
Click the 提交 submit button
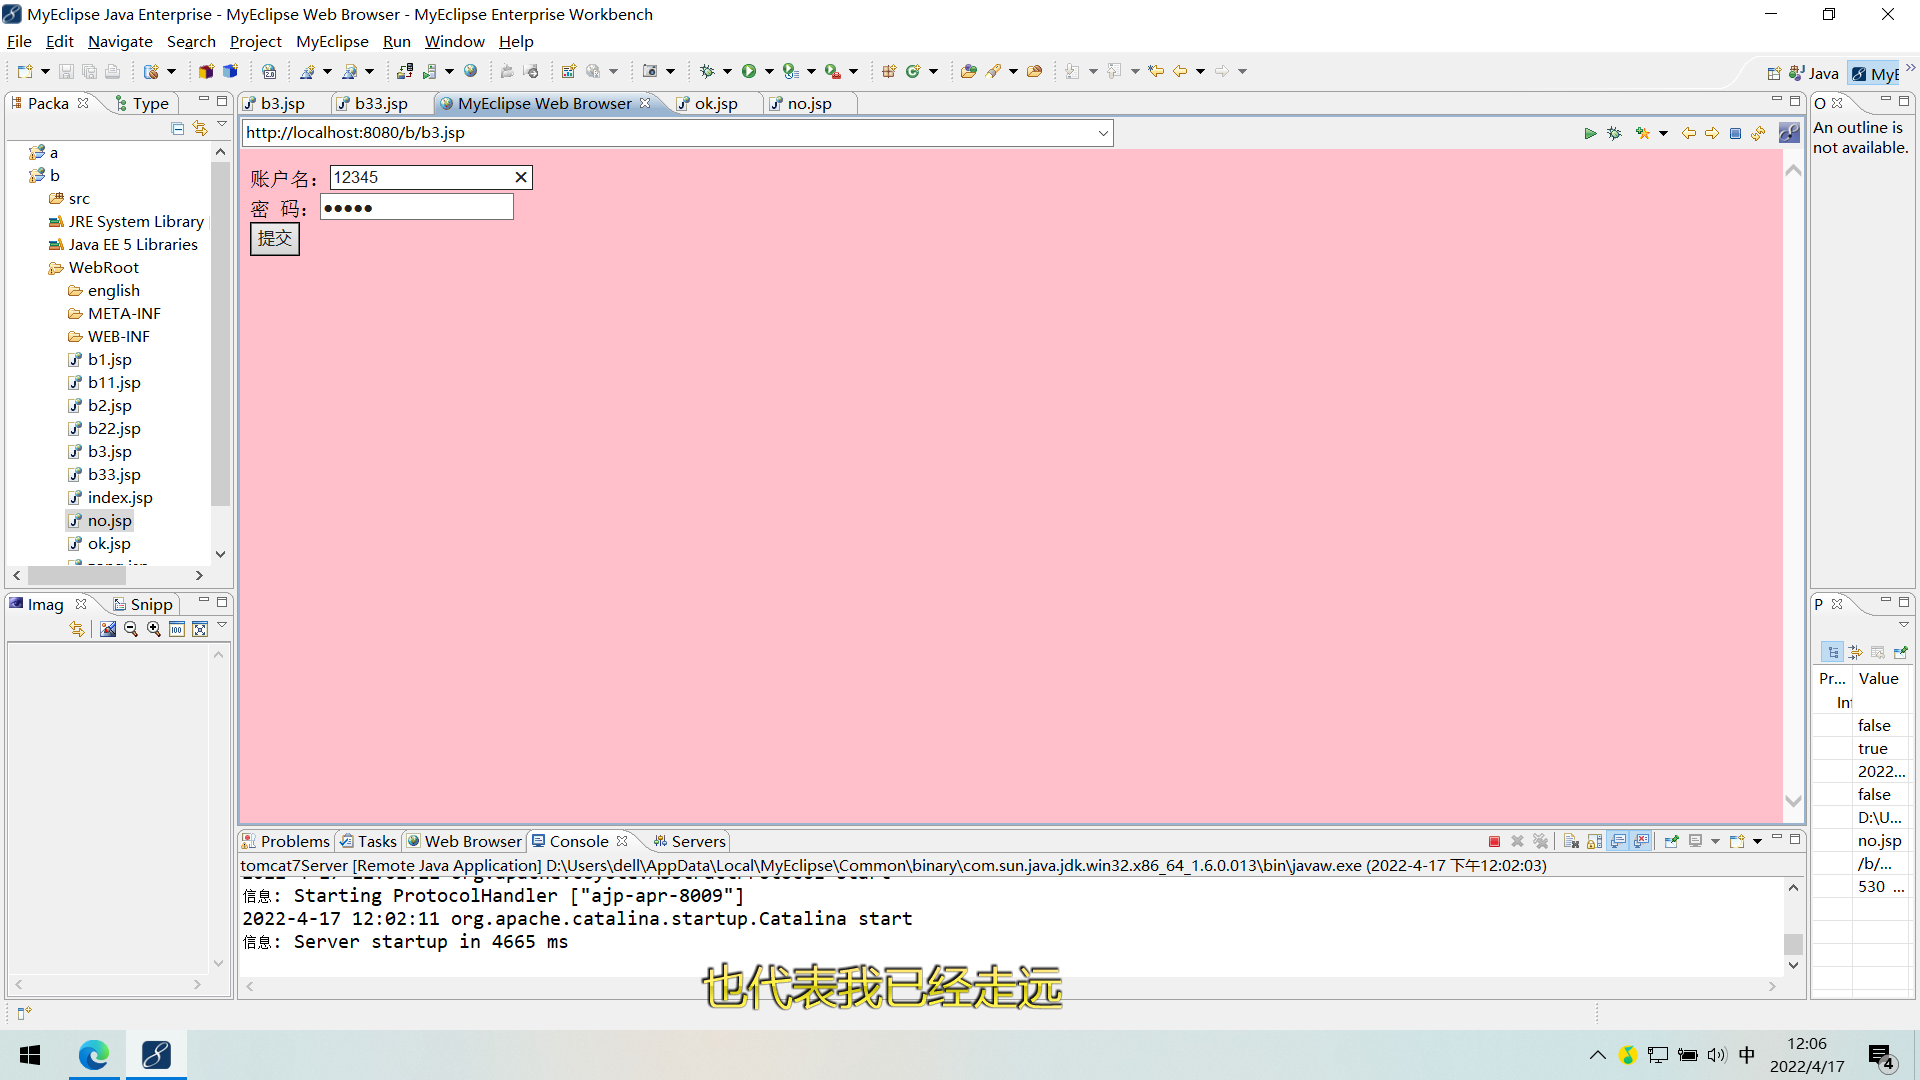[x=274, y=238]
